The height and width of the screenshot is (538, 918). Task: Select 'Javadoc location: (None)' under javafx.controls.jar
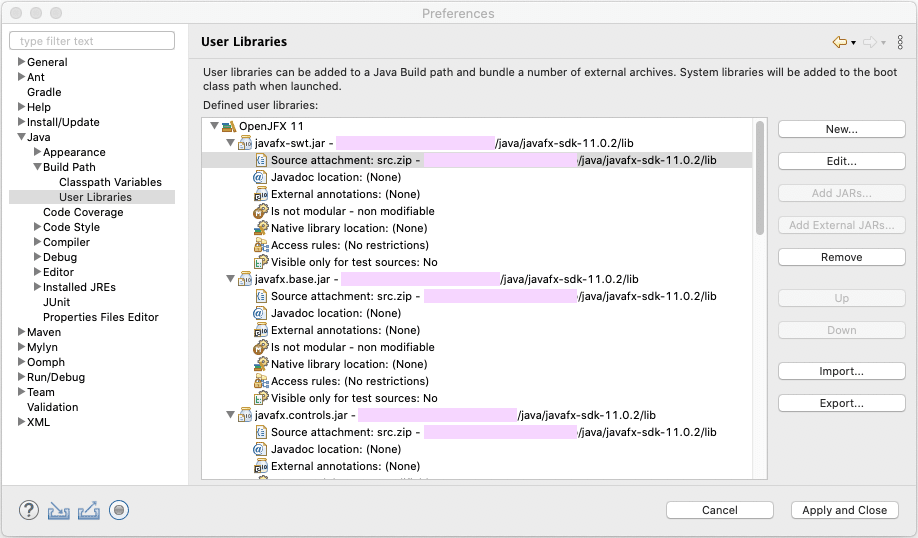[335, 449]
